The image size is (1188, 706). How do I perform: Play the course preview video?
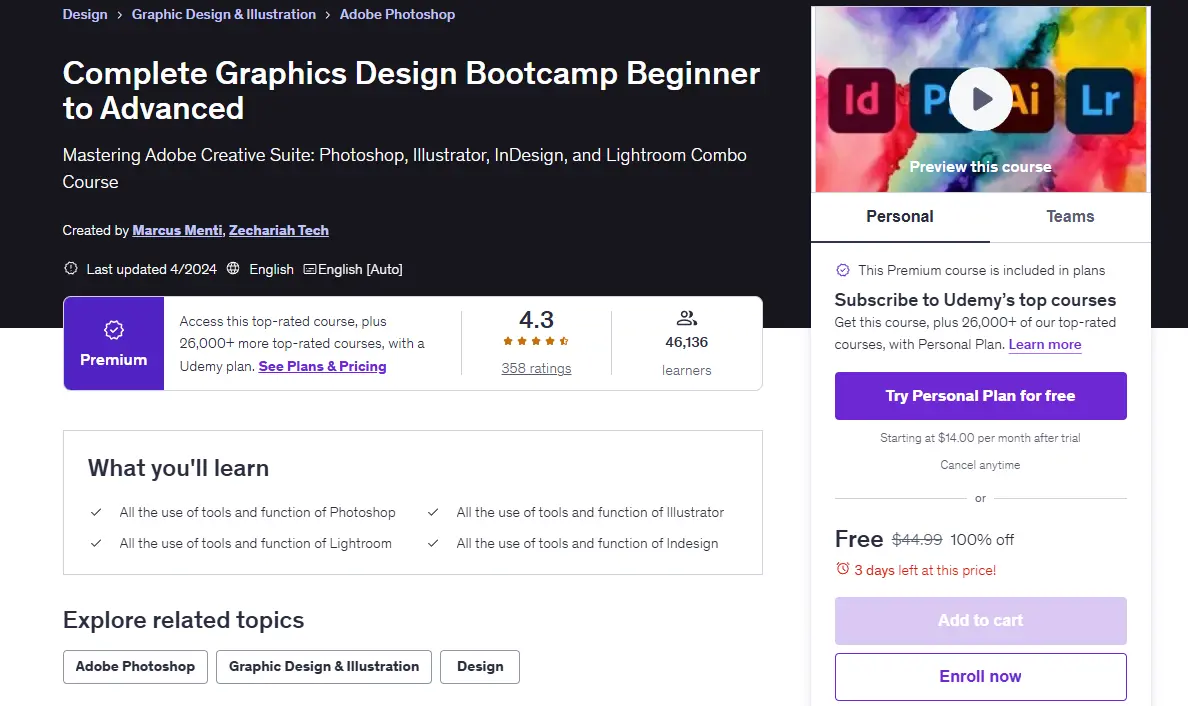point(980,99)
